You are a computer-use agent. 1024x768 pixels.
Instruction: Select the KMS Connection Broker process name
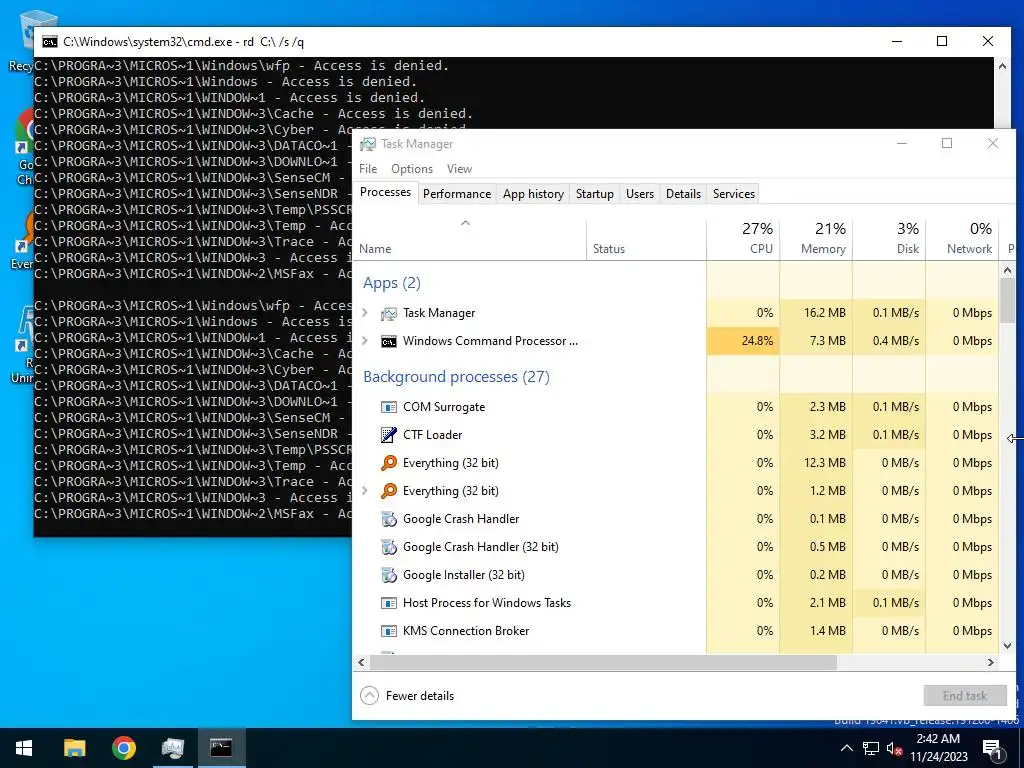pos(466,631)
